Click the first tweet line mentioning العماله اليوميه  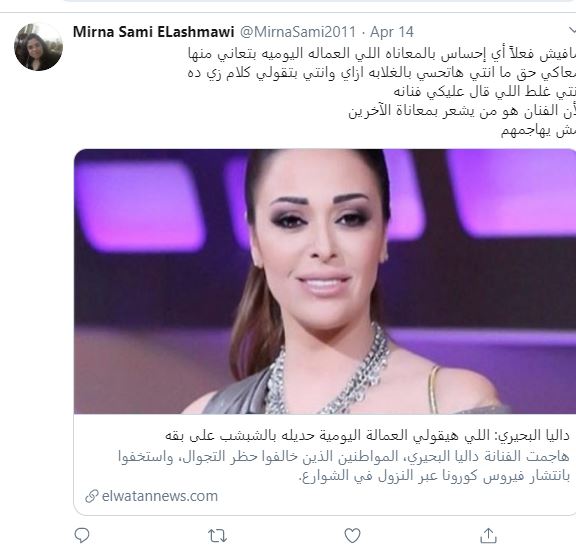pyautogui.click(x=381, y=54)
